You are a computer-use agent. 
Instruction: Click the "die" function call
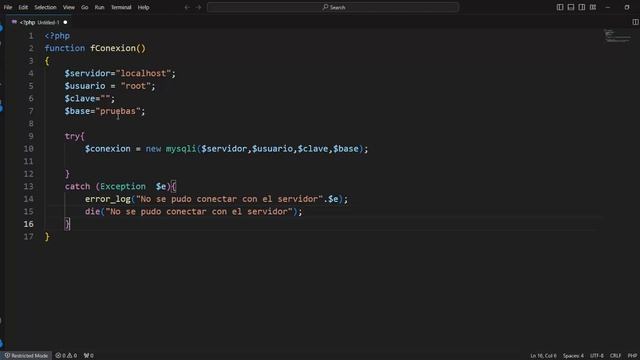point(93,212)
